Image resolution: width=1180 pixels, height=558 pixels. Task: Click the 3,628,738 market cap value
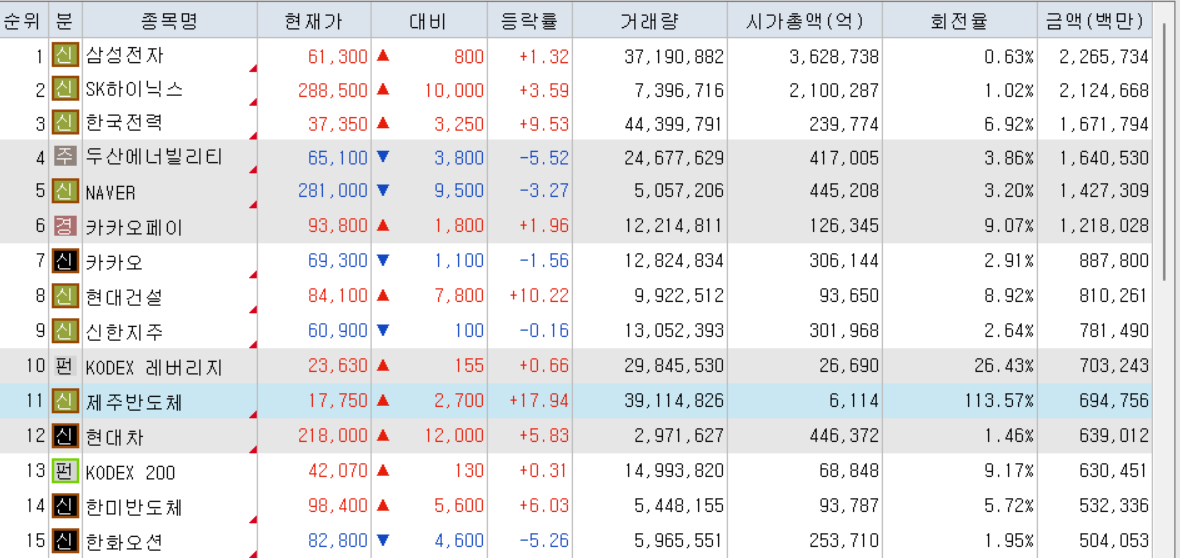click(833, 56)
